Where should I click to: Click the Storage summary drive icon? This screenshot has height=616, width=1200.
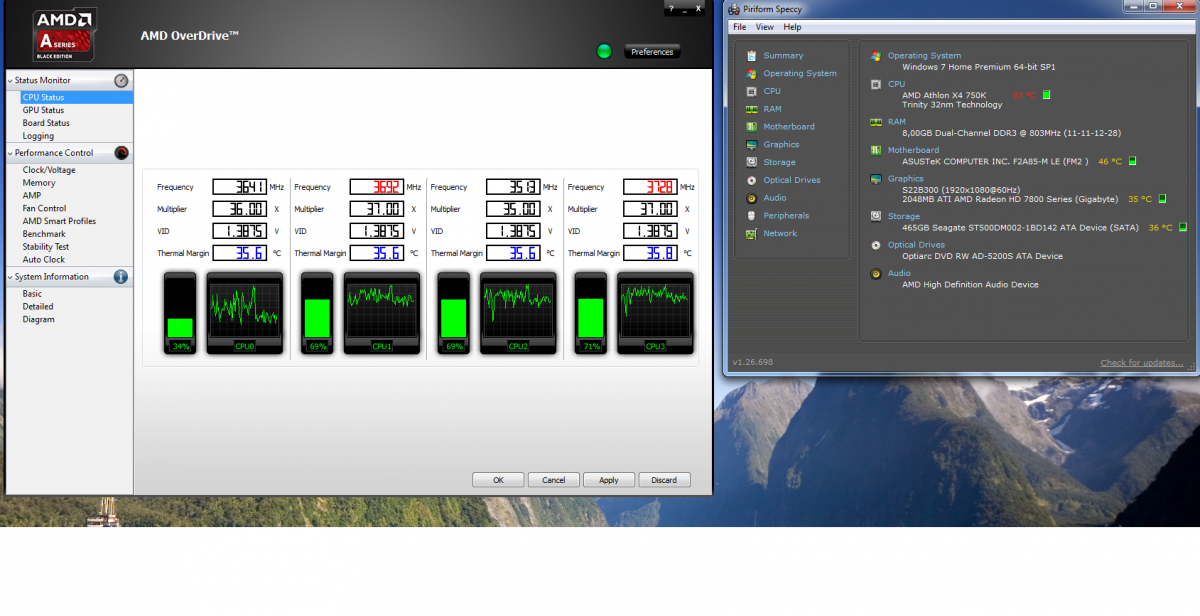click(876, 216)
